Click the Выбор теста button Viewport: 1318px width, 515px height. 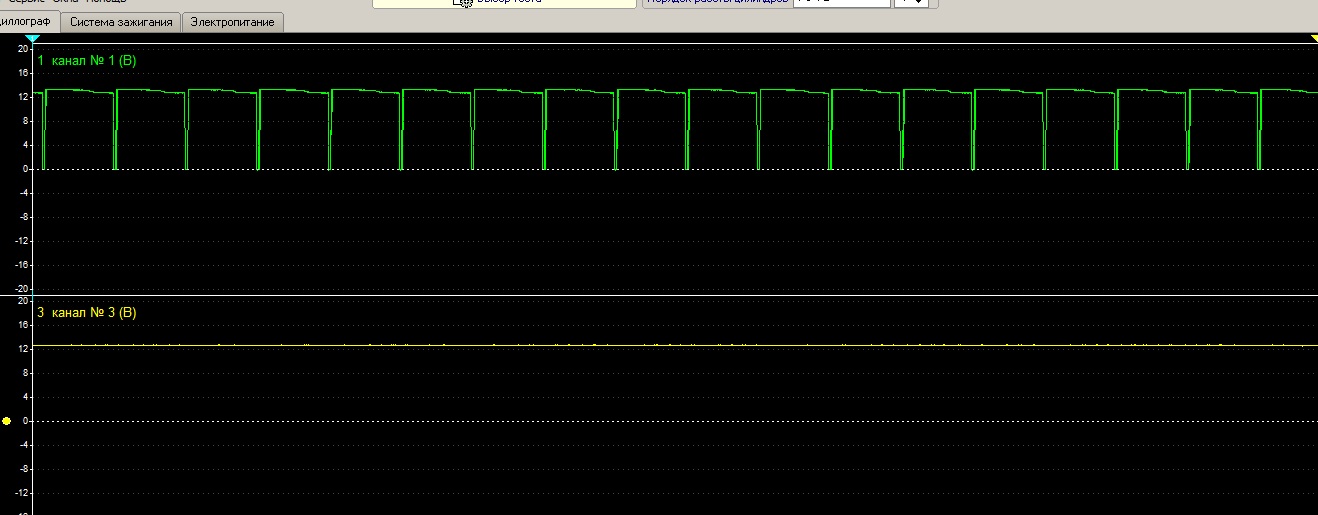pos(505,3)
